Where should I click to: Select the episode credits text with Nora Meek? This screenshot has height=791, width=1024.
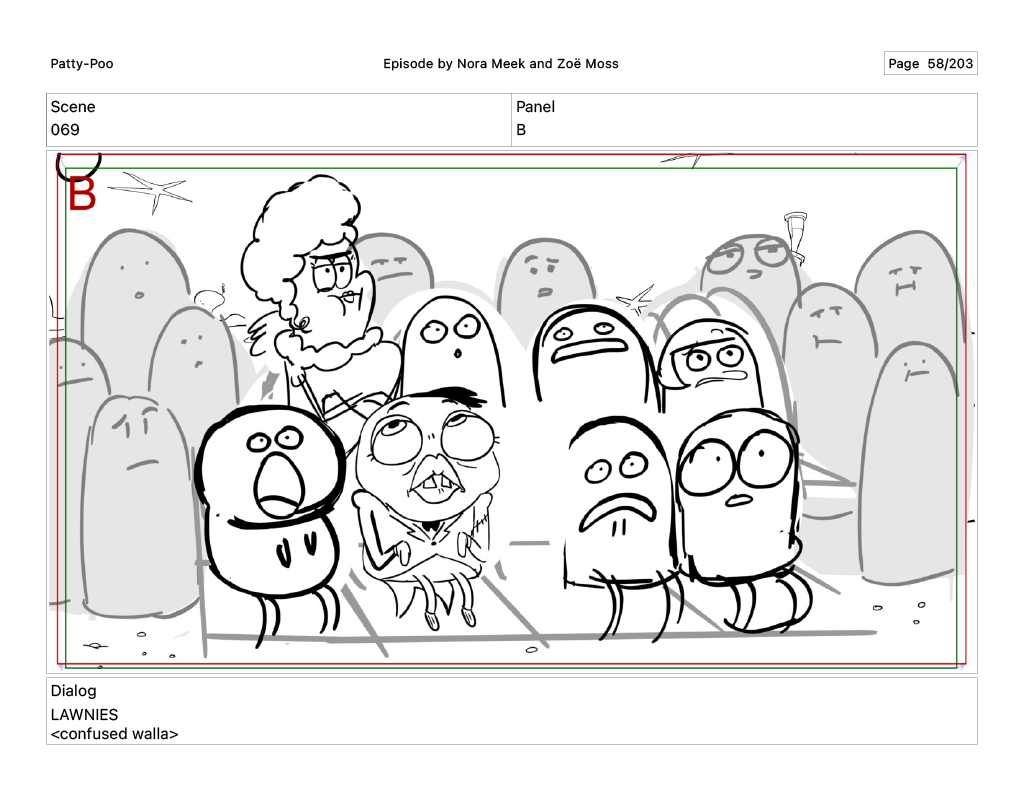[500, 64]
